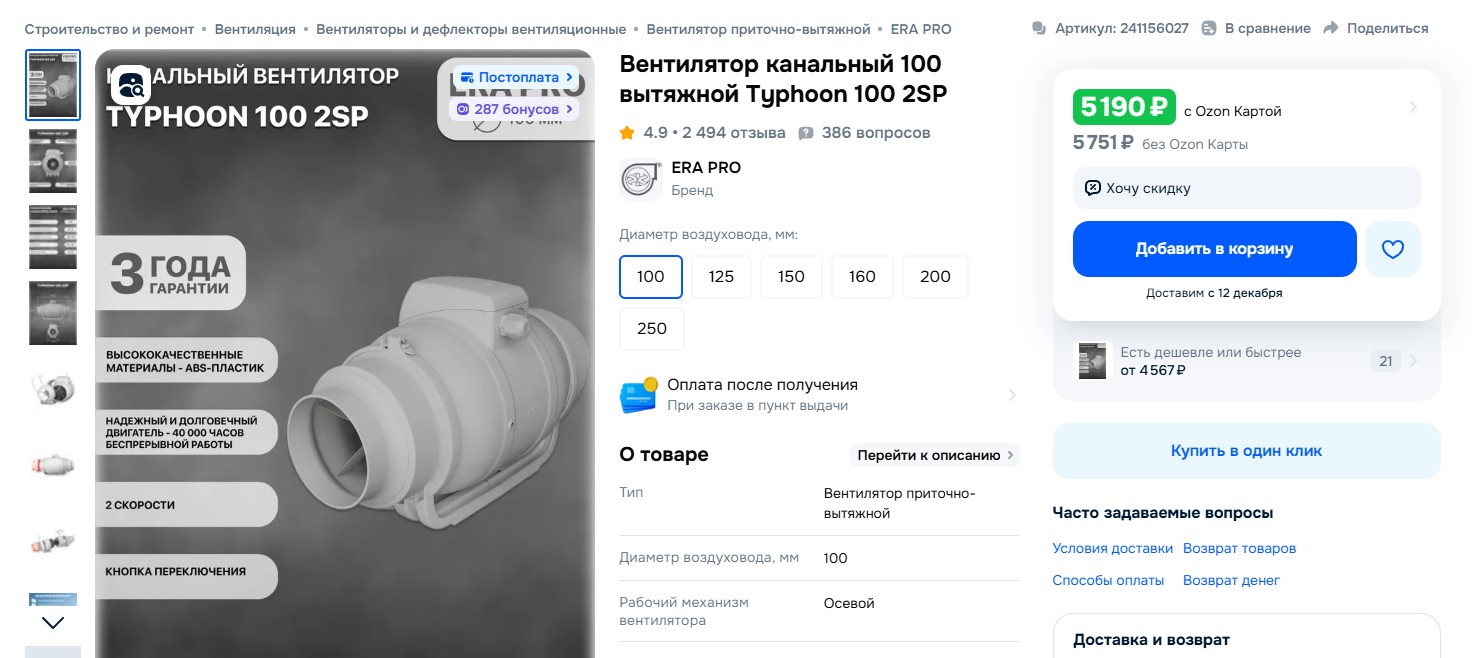Expand the Ozon Card price details chevron
The image size is (1472, 658).
(x=1413, y=107)
